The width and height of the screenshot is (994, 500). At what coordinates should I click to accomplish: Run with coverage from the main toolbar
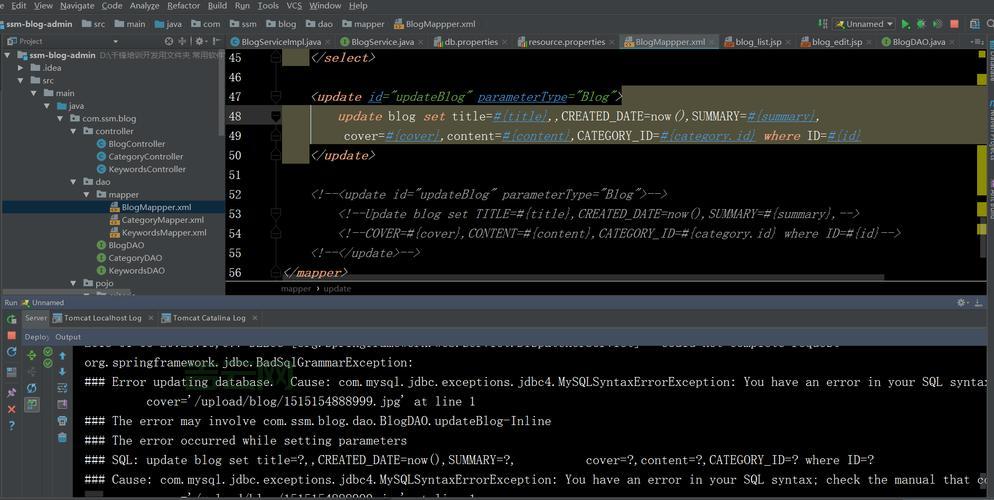tap(937, 24)
